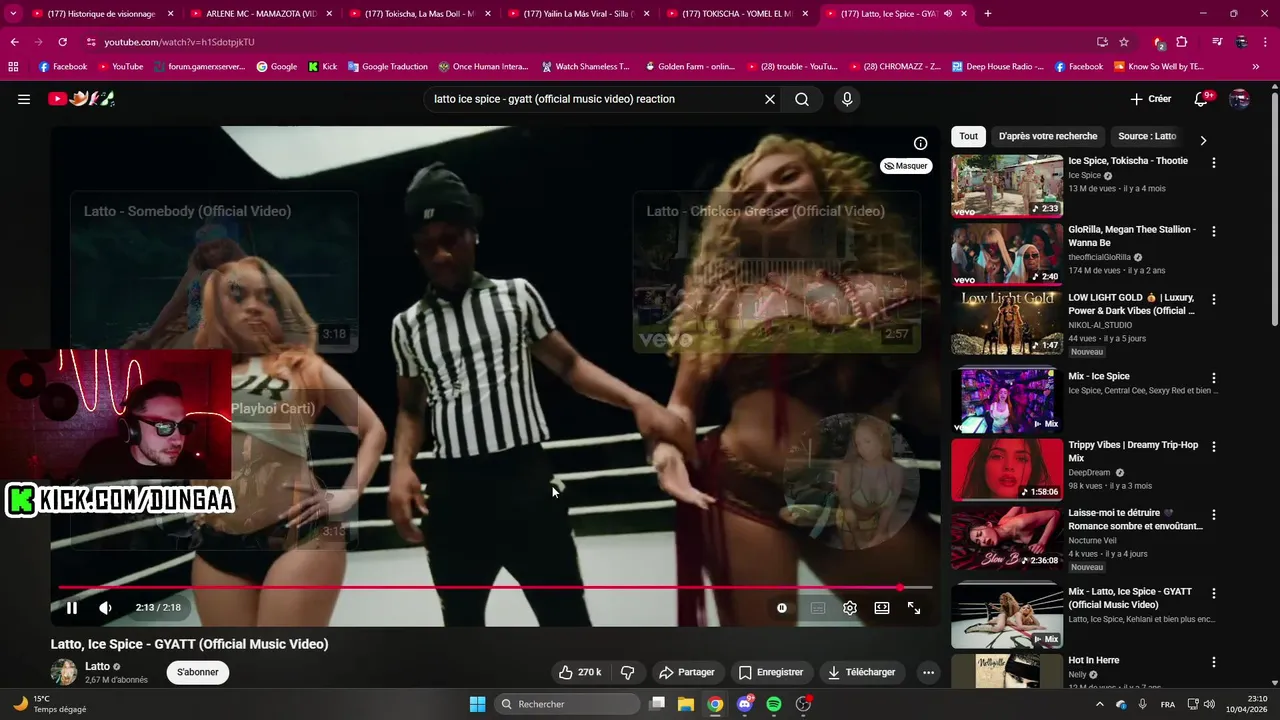
Task: Open player settings gear
Action: [850, 608]
